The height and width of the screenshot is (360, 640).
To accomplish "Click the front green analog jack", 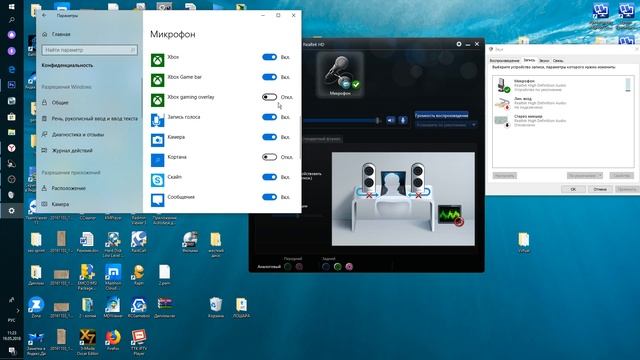I will tap(288, 267).
